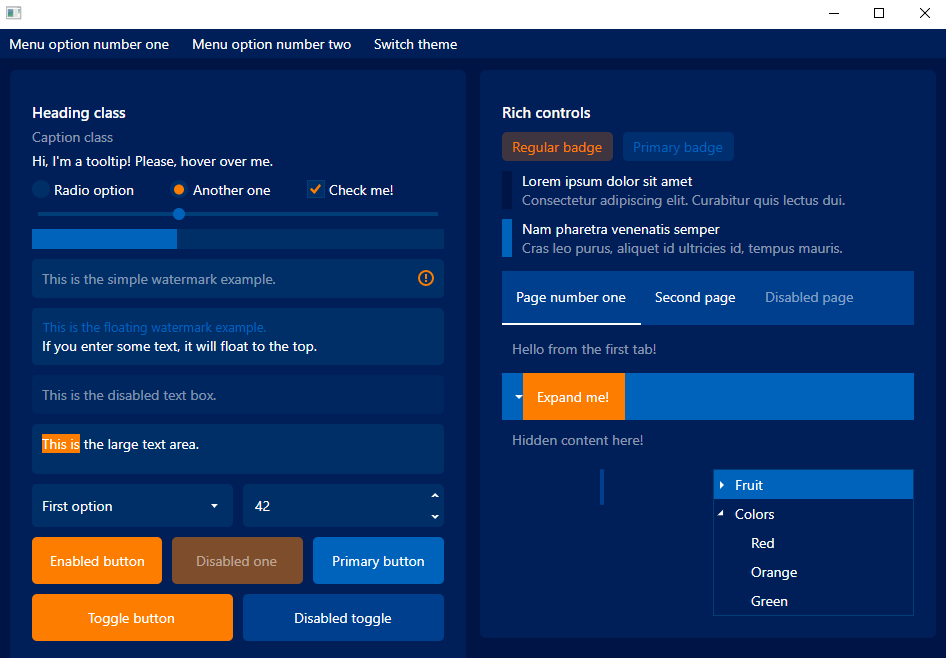Click the Disabled one button

237,560
